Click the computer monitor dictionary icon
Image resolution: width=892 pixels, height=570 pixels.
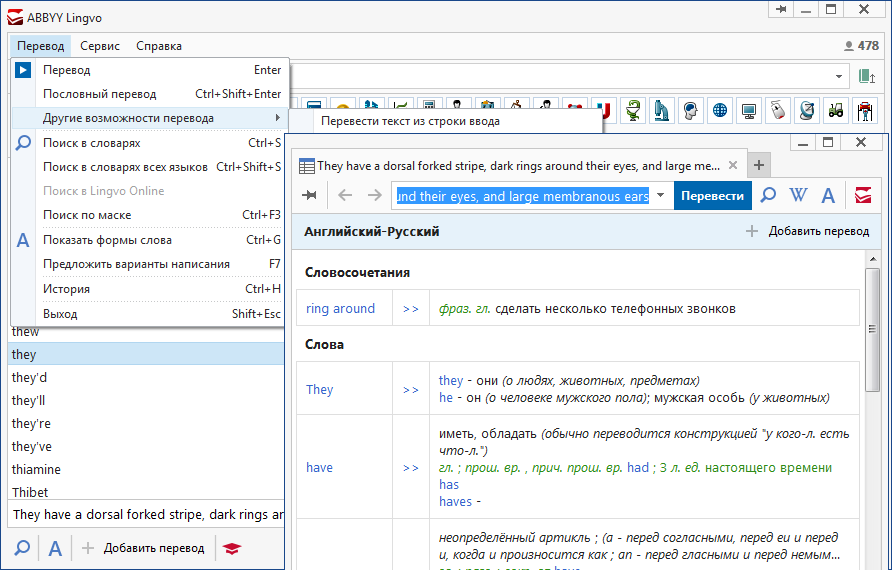pos(749,111)
